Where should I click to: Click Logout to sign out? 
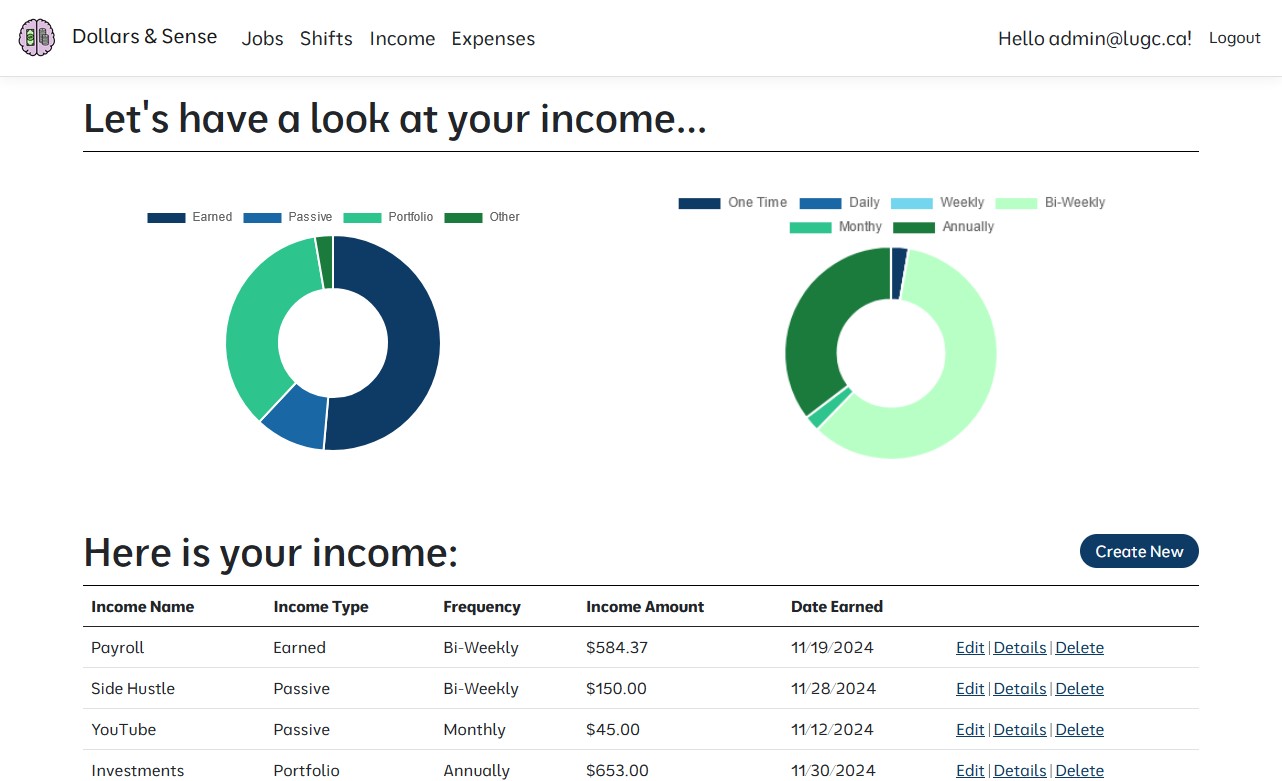(1234, 38)
